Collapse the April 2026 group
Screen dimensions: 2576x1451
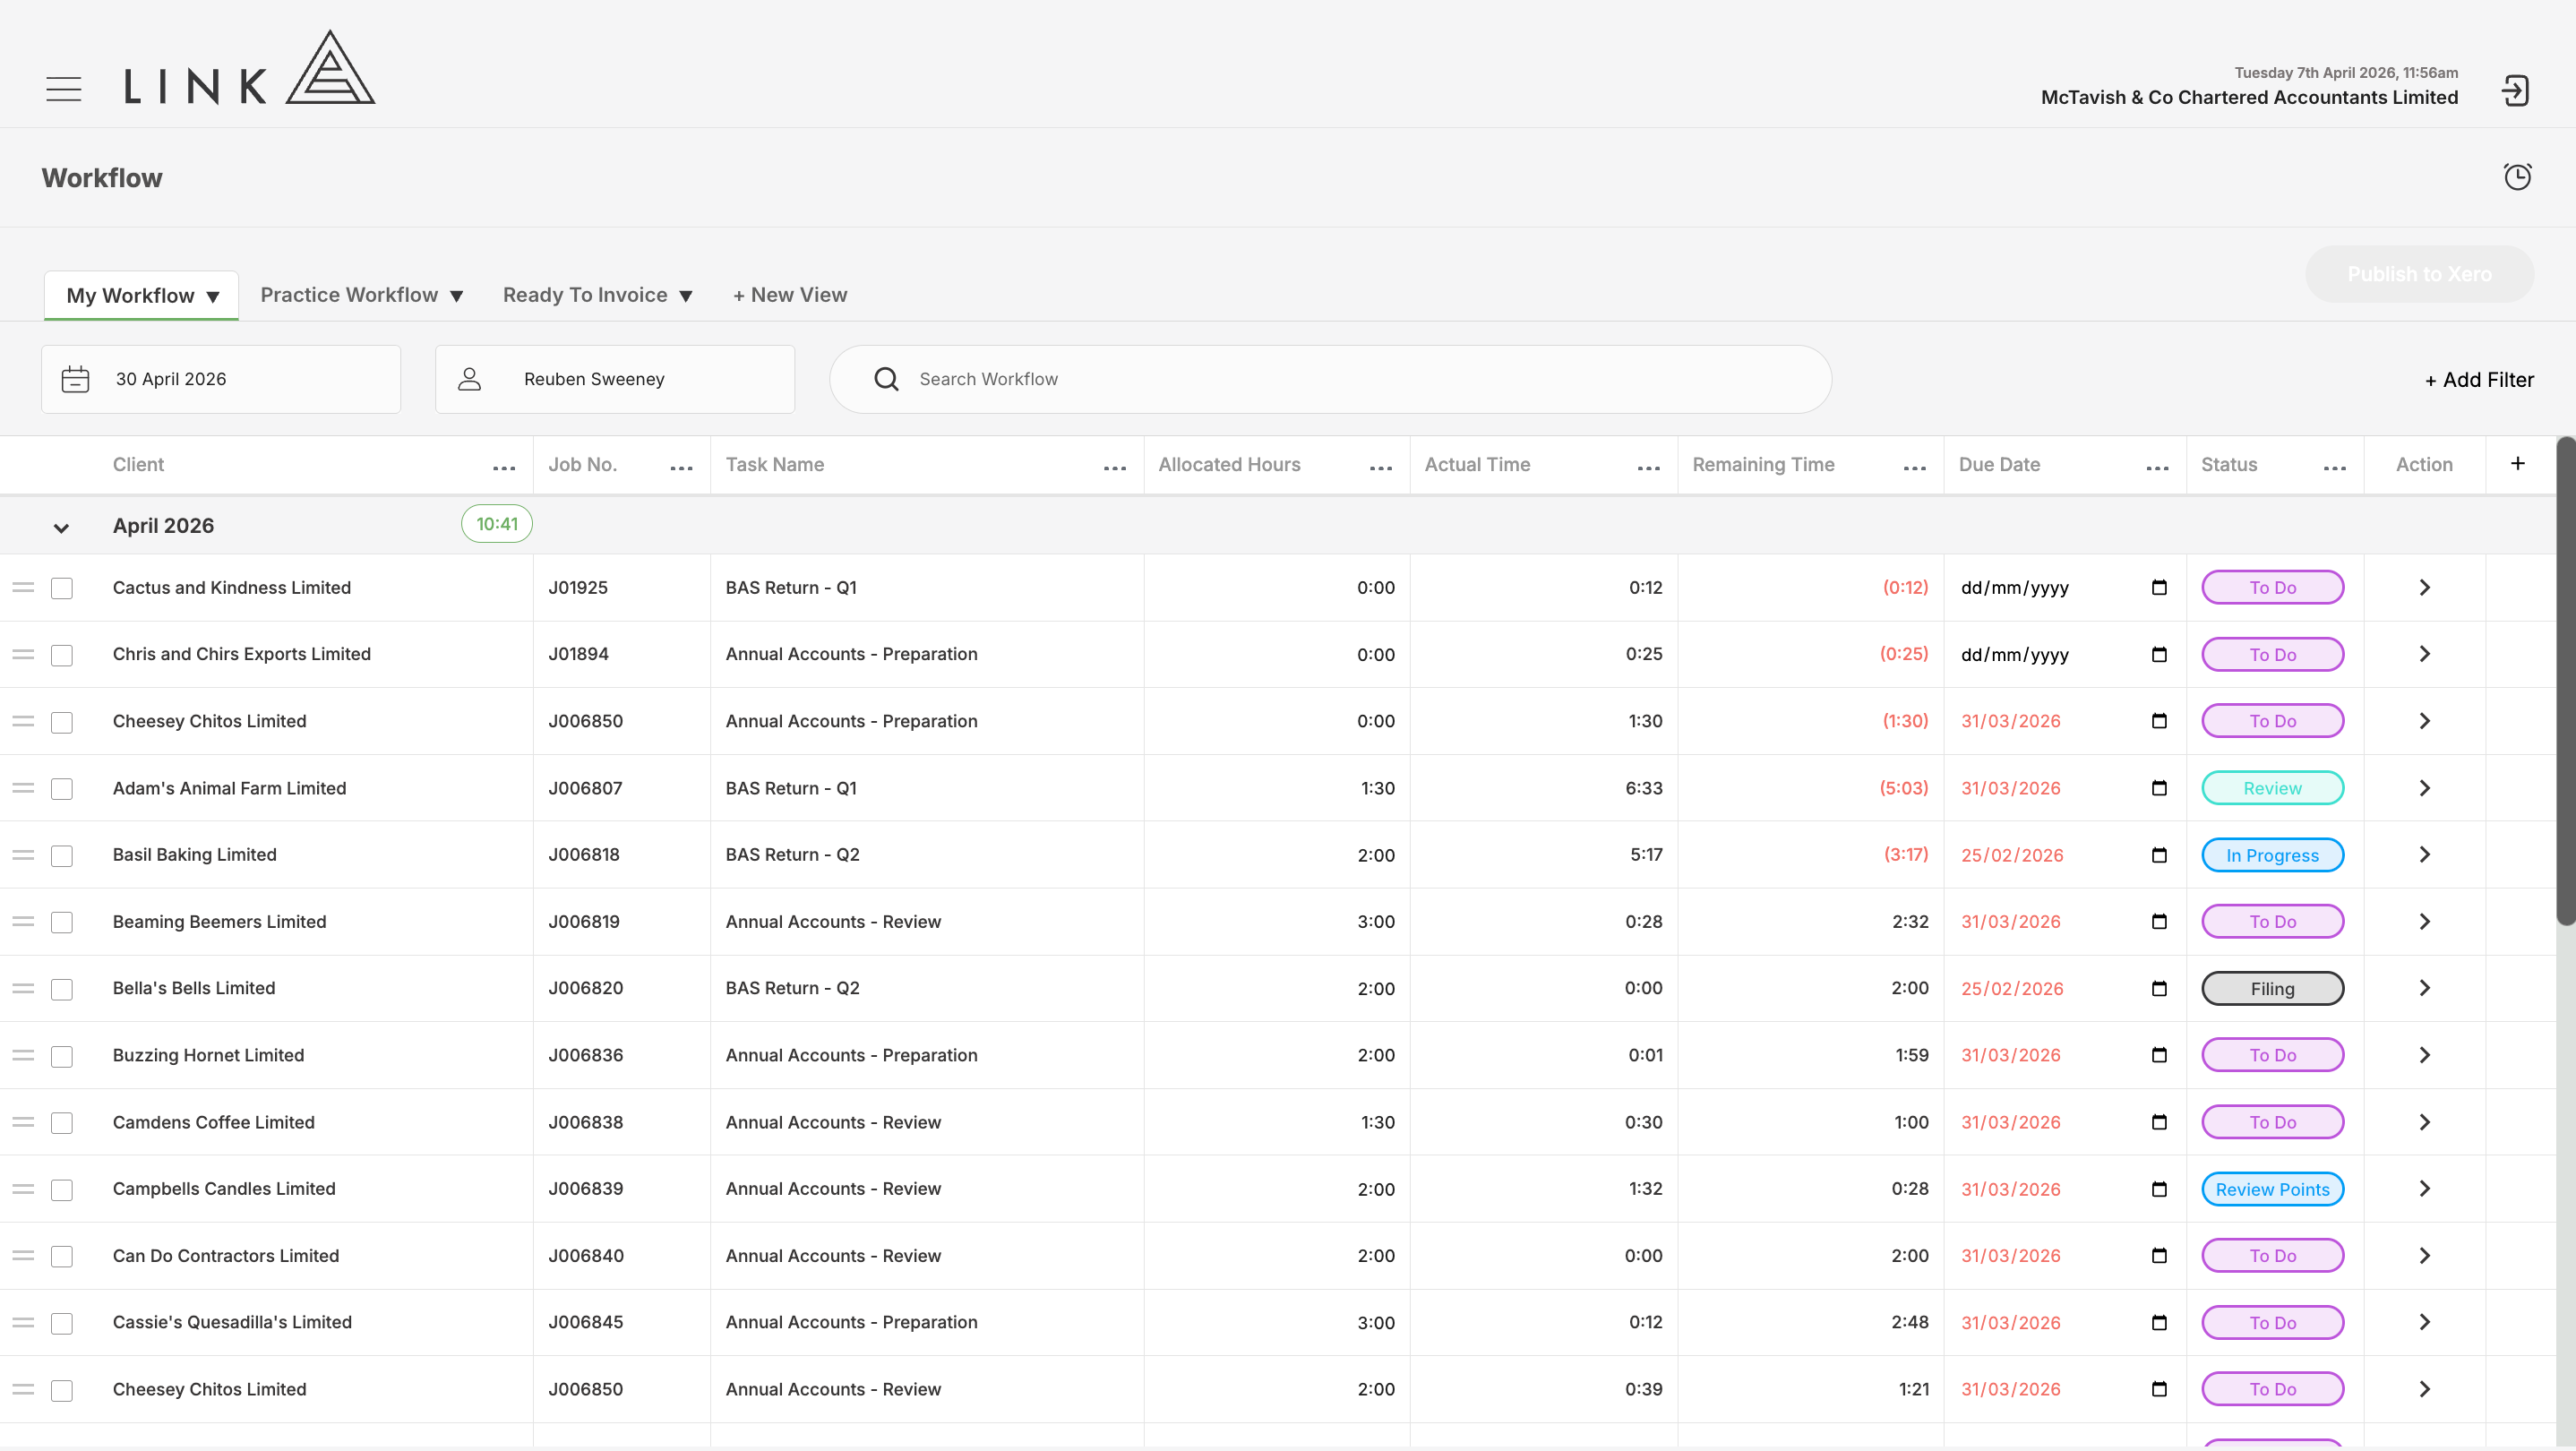[61, 527]
